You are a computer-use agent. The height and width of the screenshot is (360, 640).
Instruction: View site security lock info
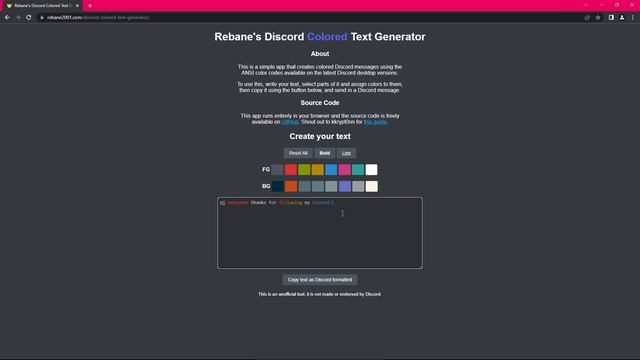point(42,18)
